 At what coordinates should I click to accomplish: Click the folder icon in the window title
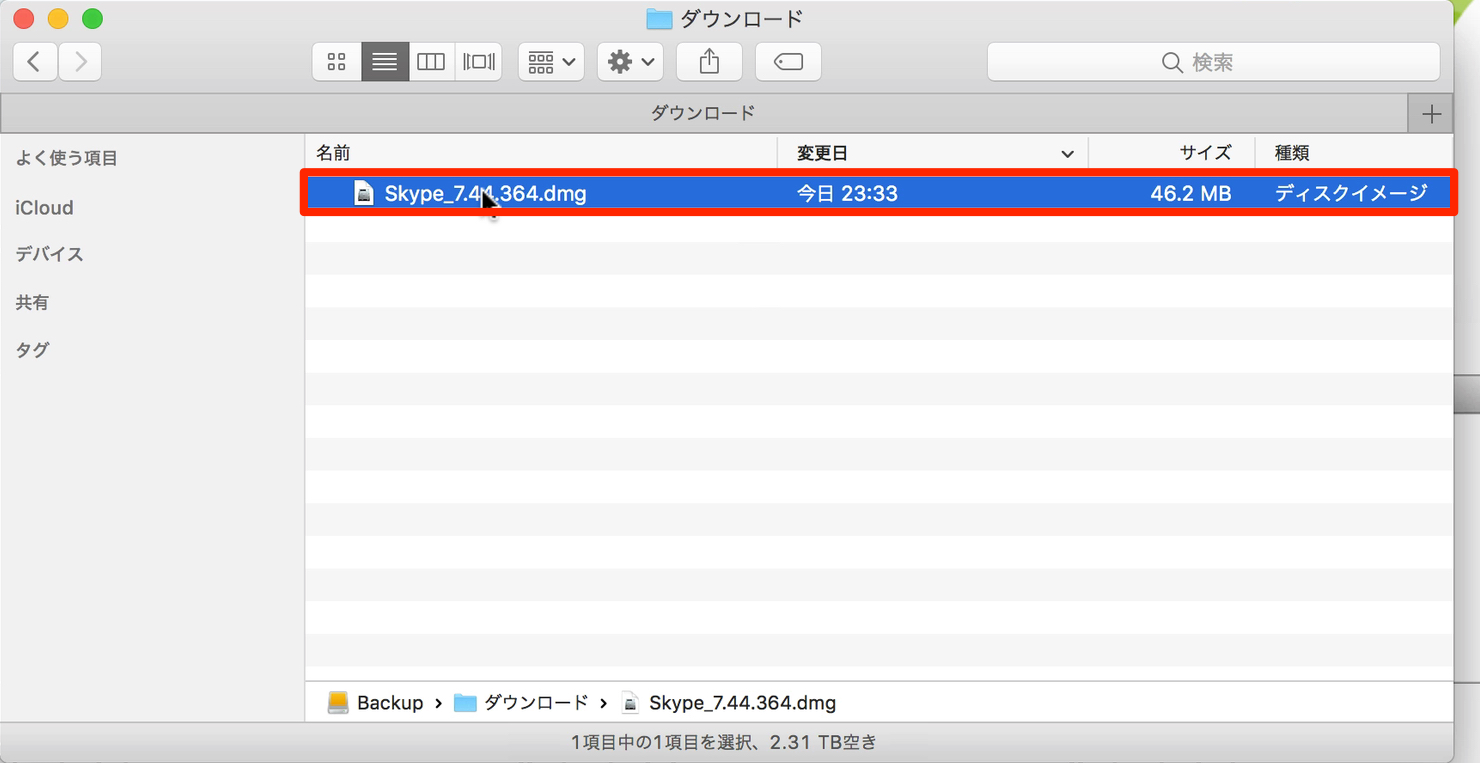click(x=659, y=19)
